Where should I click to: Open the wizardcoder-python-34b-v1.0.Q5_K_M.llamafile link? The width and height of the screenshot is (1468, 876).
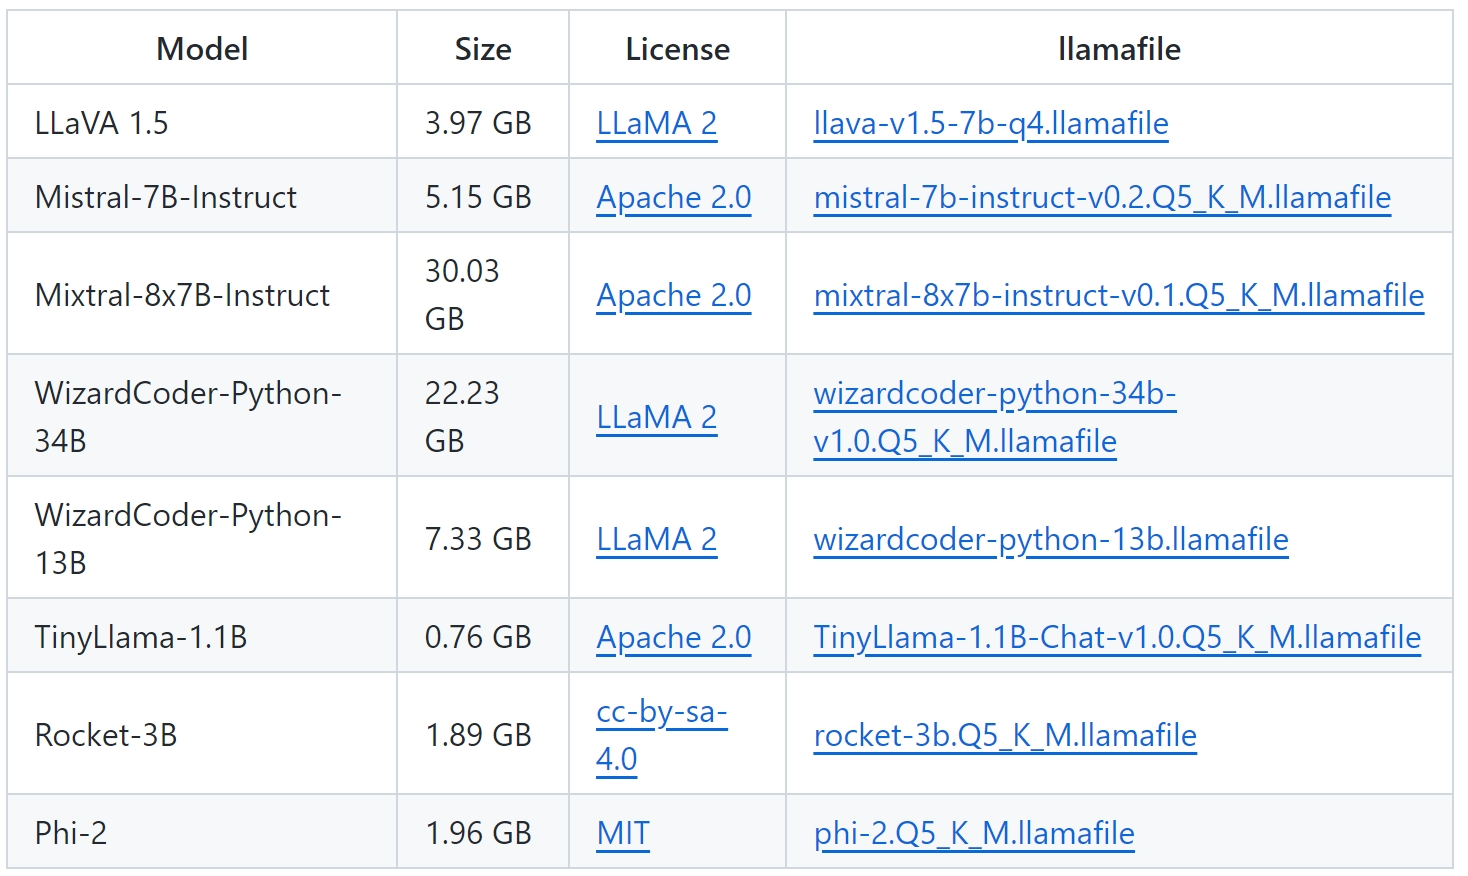(995, 417)
